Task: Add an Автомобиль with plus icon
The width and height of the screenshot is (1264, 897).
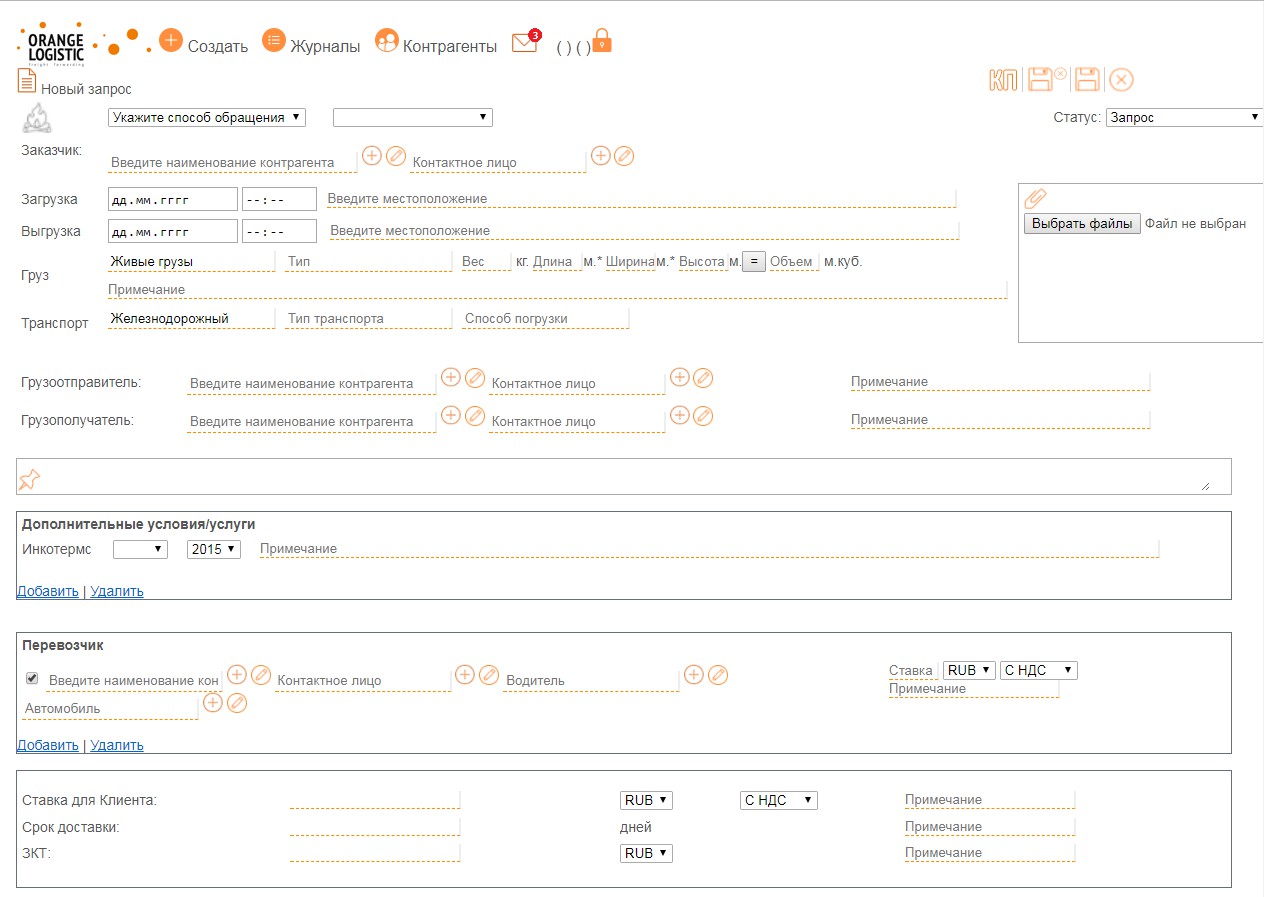Action: (213, 702)
